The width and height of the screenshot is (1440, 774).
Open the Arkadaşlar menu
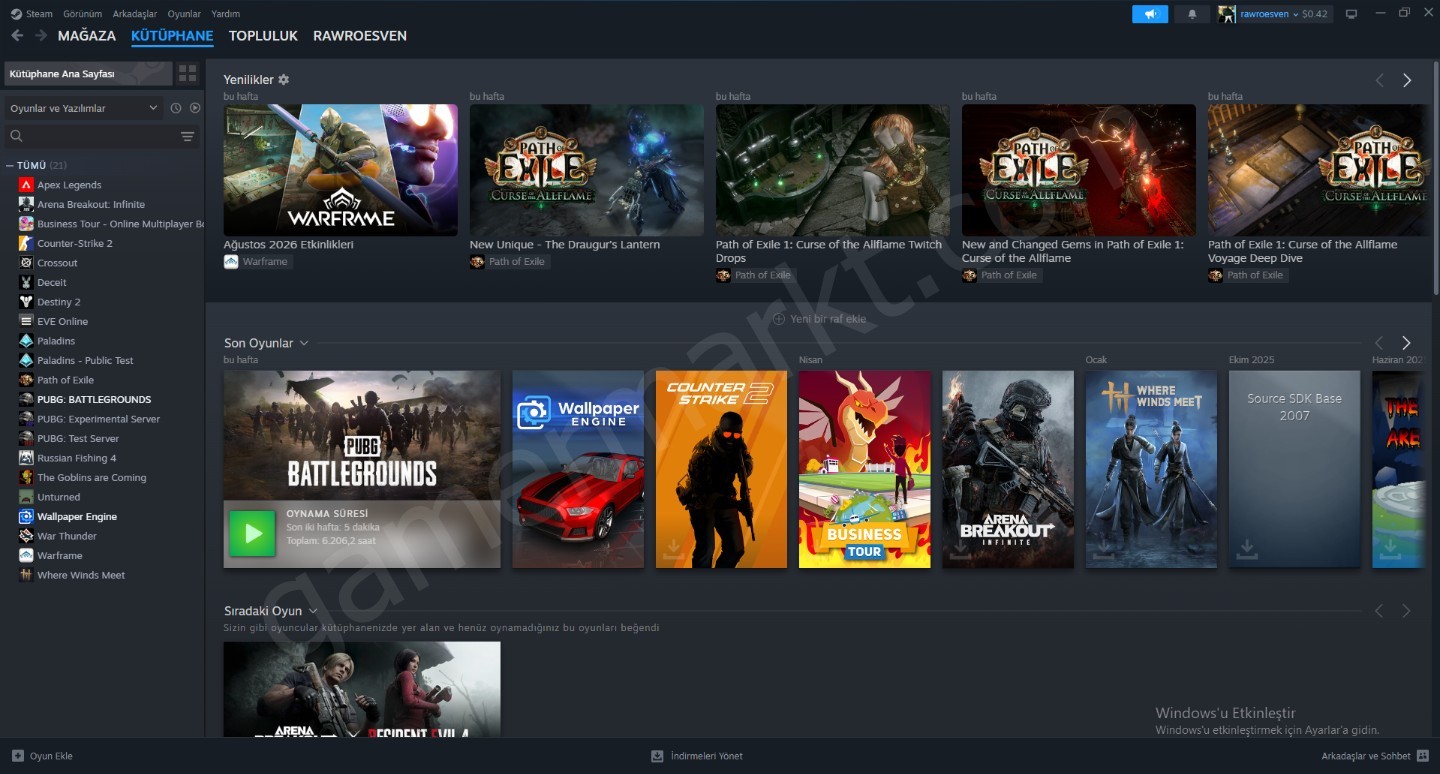coord(135,14)
